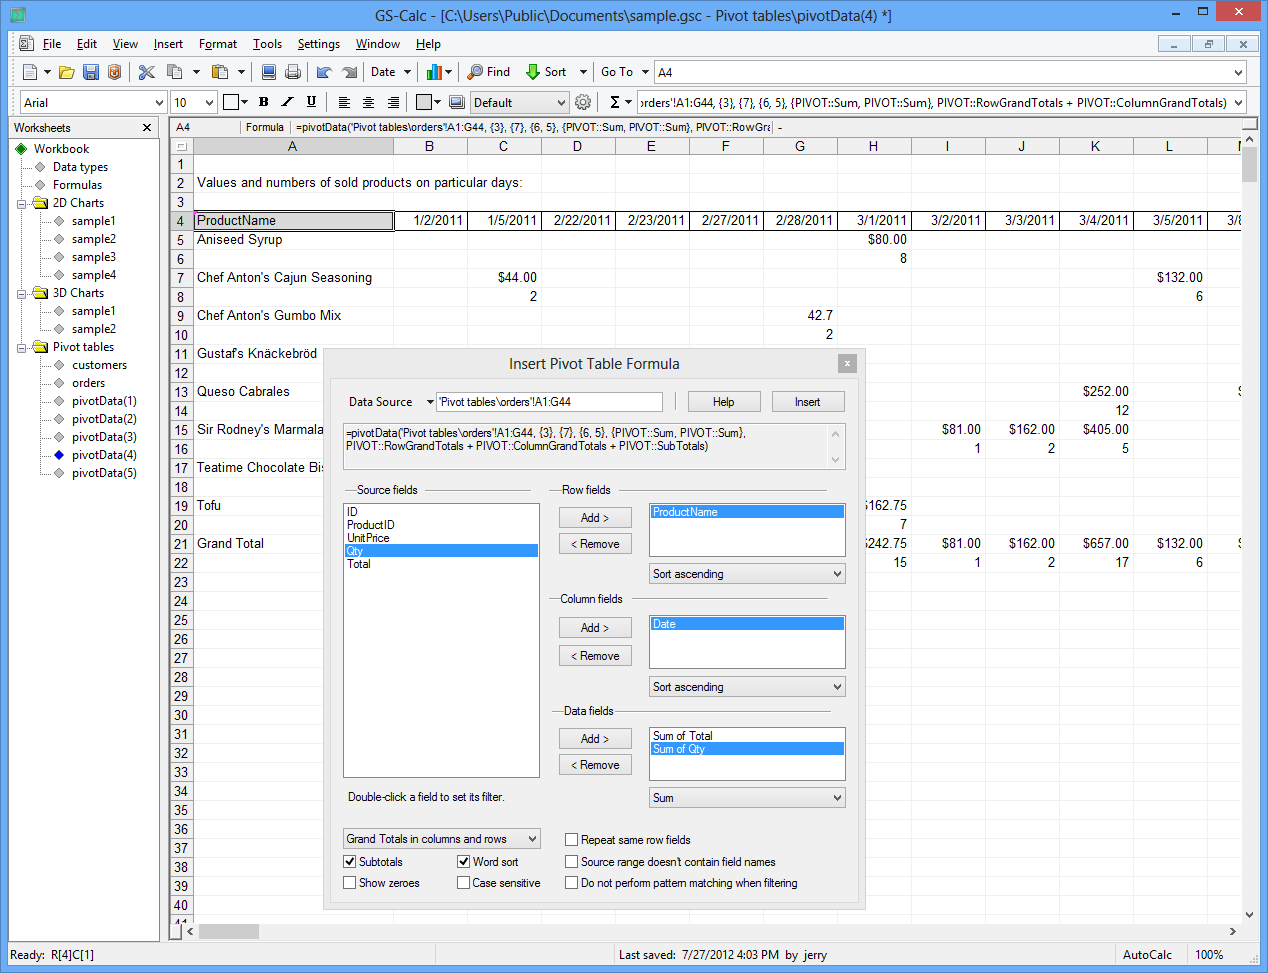Image resolution: width=1268 pixels, height=973 pixels.
Task: Check Repeat same row fields
Action: tap(572, 840)
